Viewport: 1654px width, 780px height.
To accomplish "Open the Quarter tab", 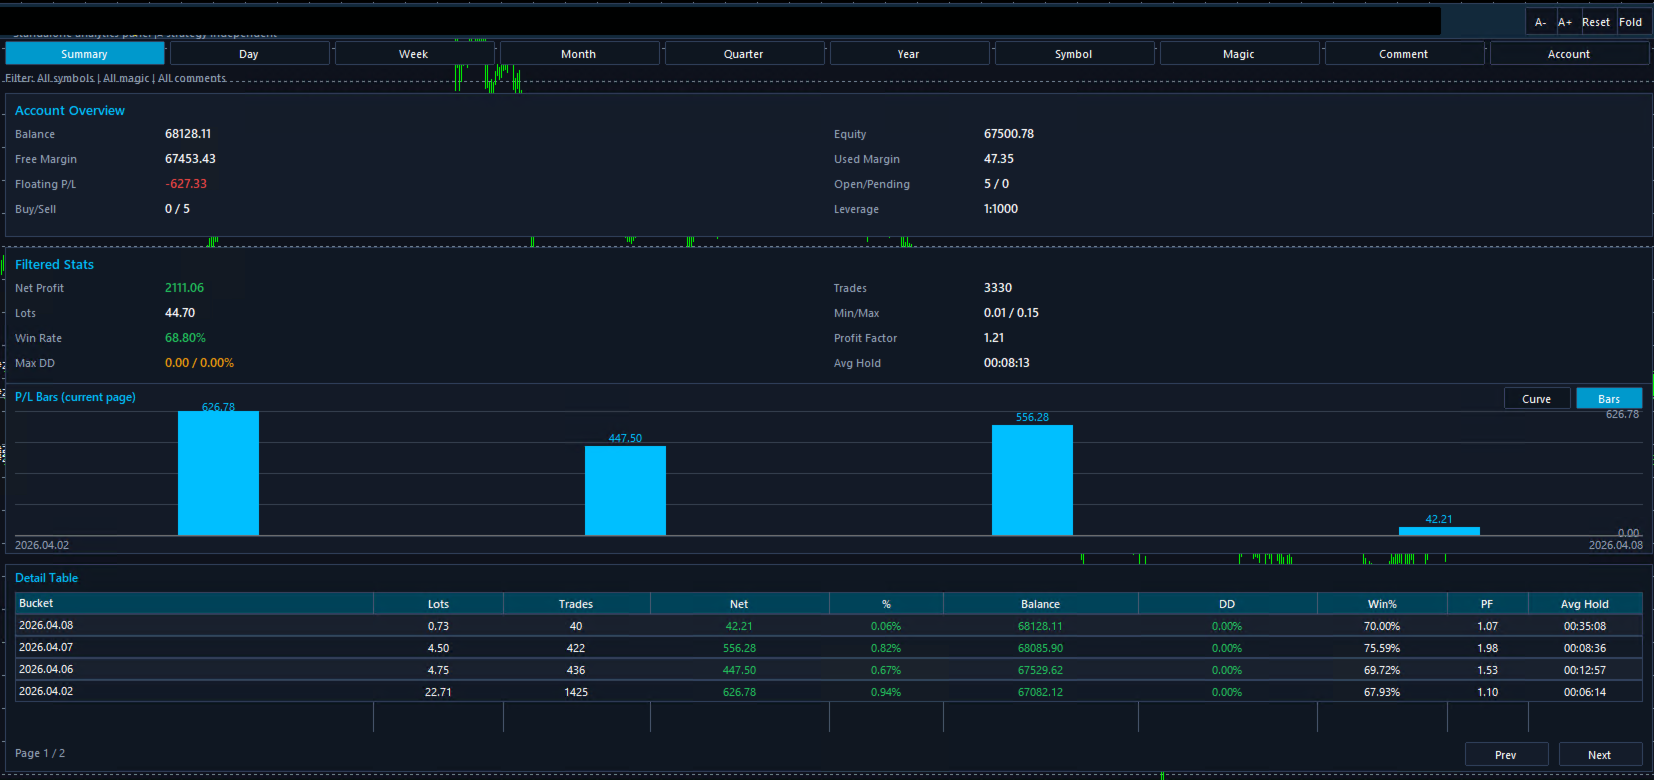I will pos(743,54).
